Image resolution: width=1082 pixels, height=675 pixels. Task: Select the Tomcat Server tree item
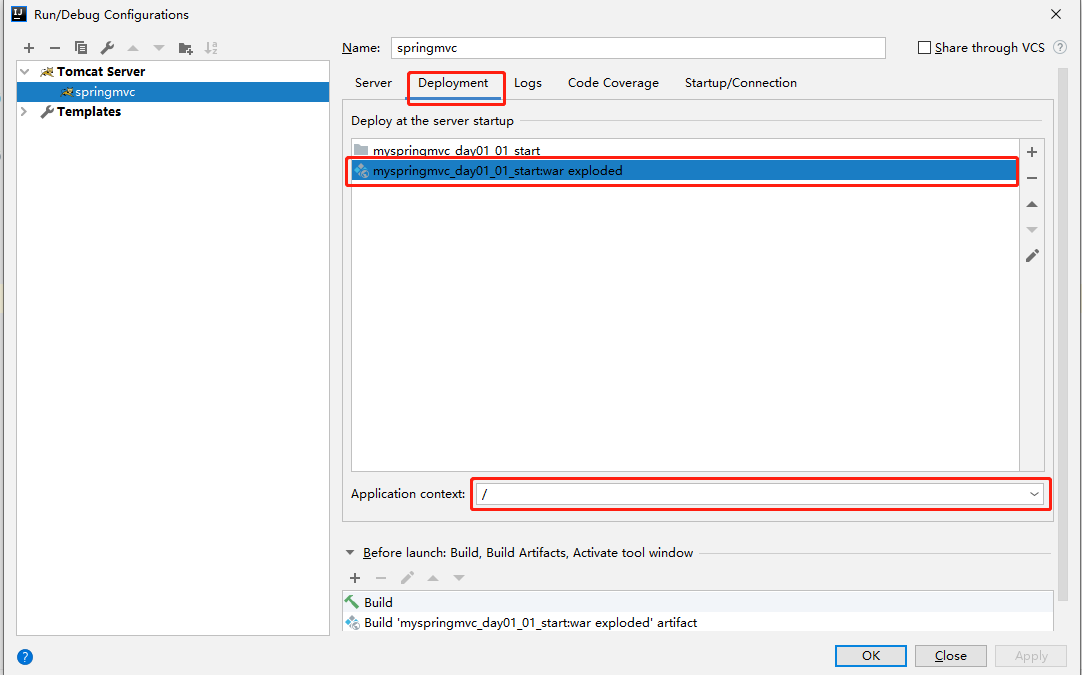point(173,72)
